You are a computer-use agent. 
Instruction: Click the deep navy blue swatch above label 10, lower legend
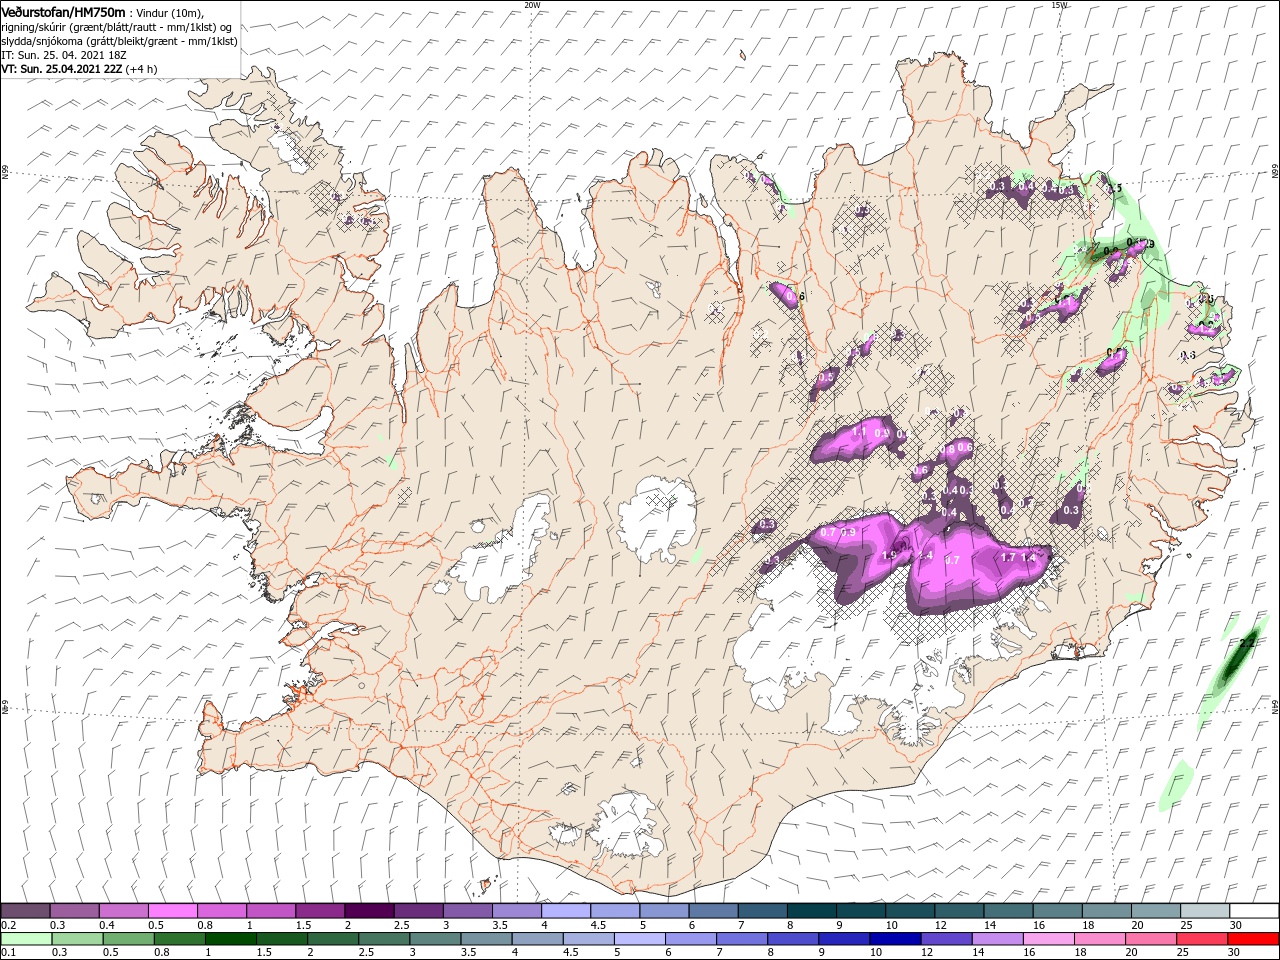tap(894, 939)
